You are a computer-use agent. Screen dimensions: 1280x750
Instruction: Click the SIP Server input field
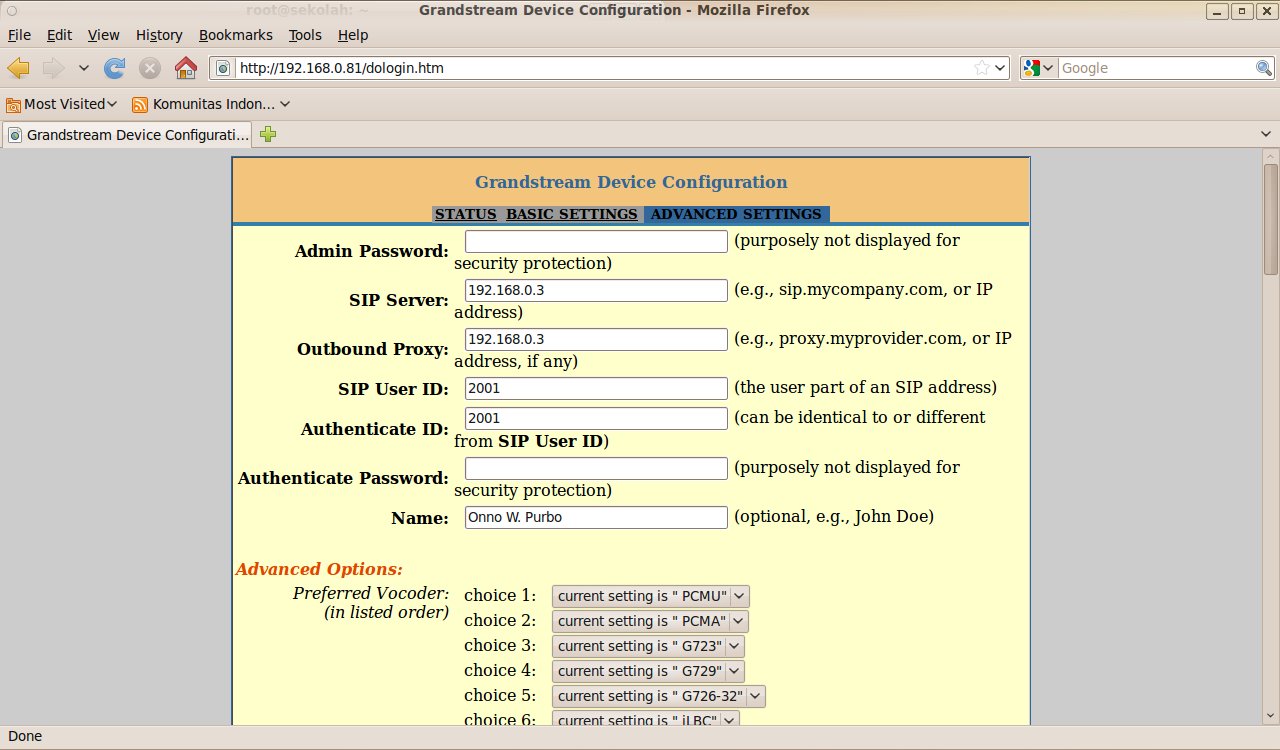596,290
